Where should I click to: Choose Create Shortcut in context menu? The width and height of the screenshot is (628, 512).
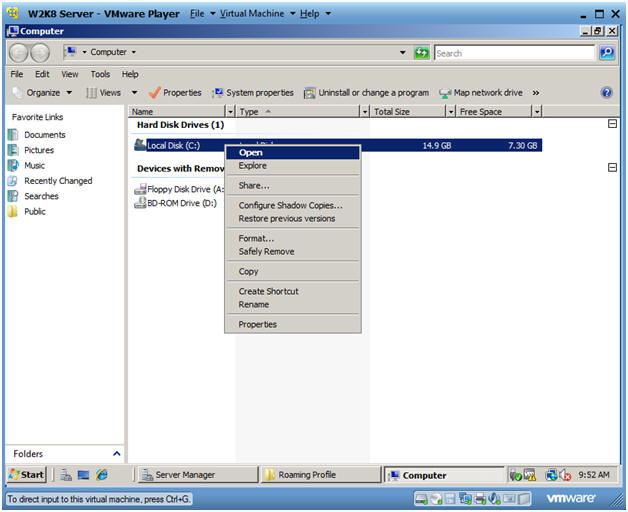[x=293, y=291]
